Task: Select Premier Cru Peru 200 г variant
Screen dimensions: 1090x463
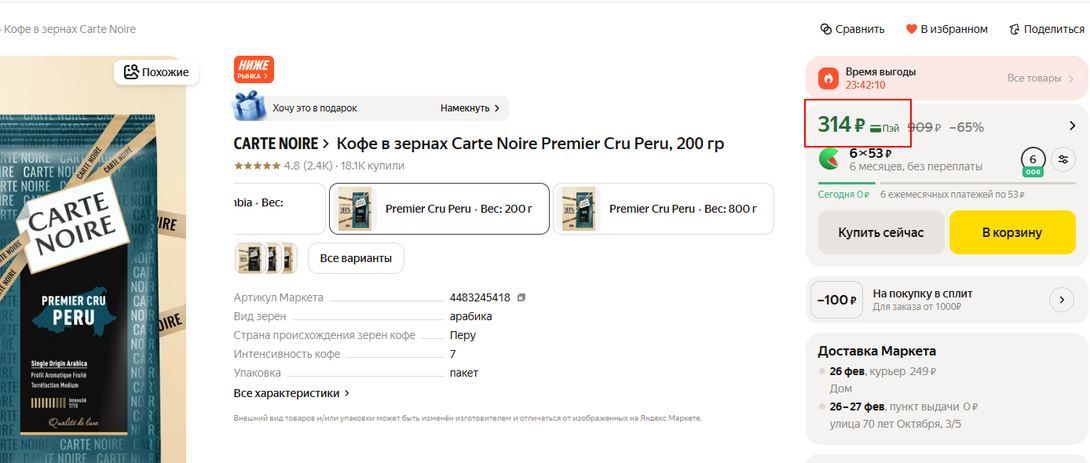Action: coord(439,209)
